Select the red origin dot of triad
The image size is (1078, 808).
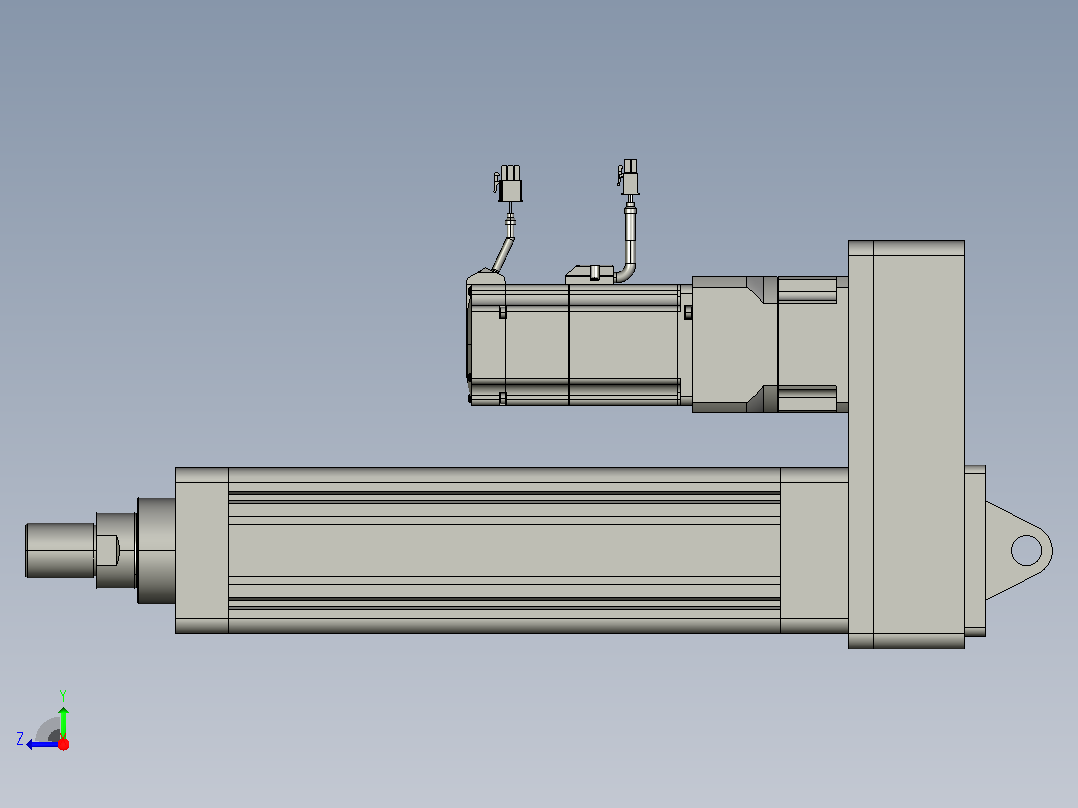pyautogui.click(x=63, y=744)
